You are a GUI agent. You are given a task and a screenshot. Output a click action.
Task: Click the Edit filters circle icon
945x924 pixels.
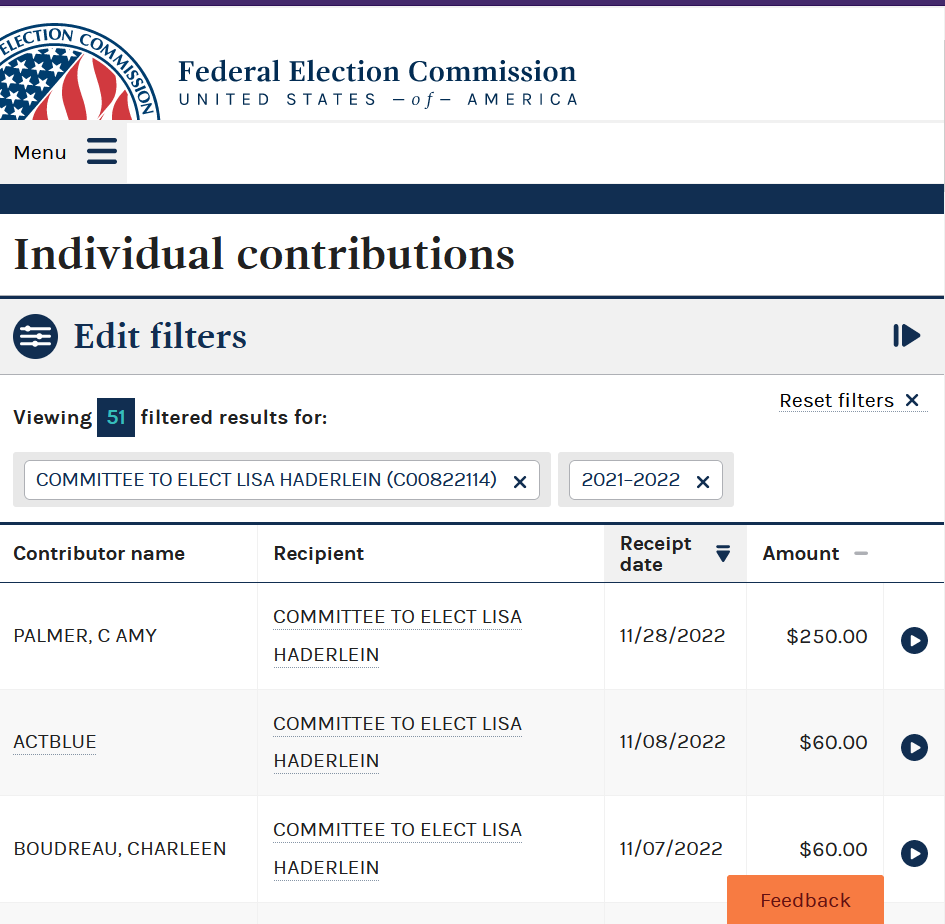pyautogui.click(x=36, y=336)
